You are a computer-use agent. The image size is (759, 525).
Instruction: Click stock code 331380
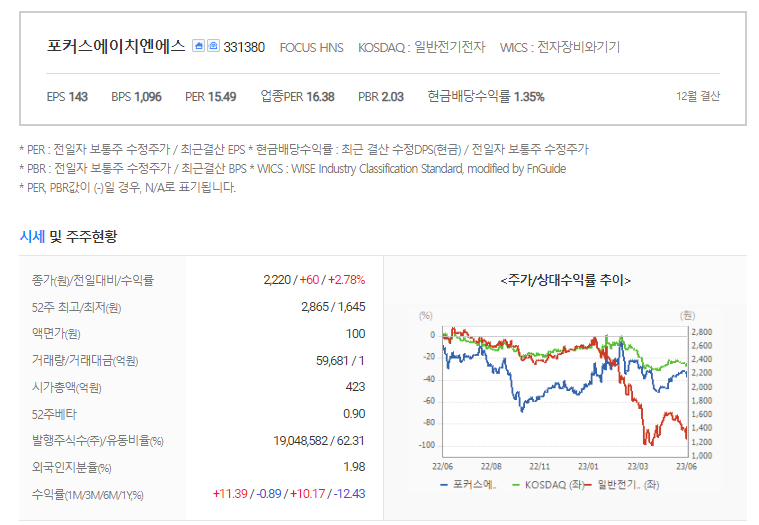(244, 47)
